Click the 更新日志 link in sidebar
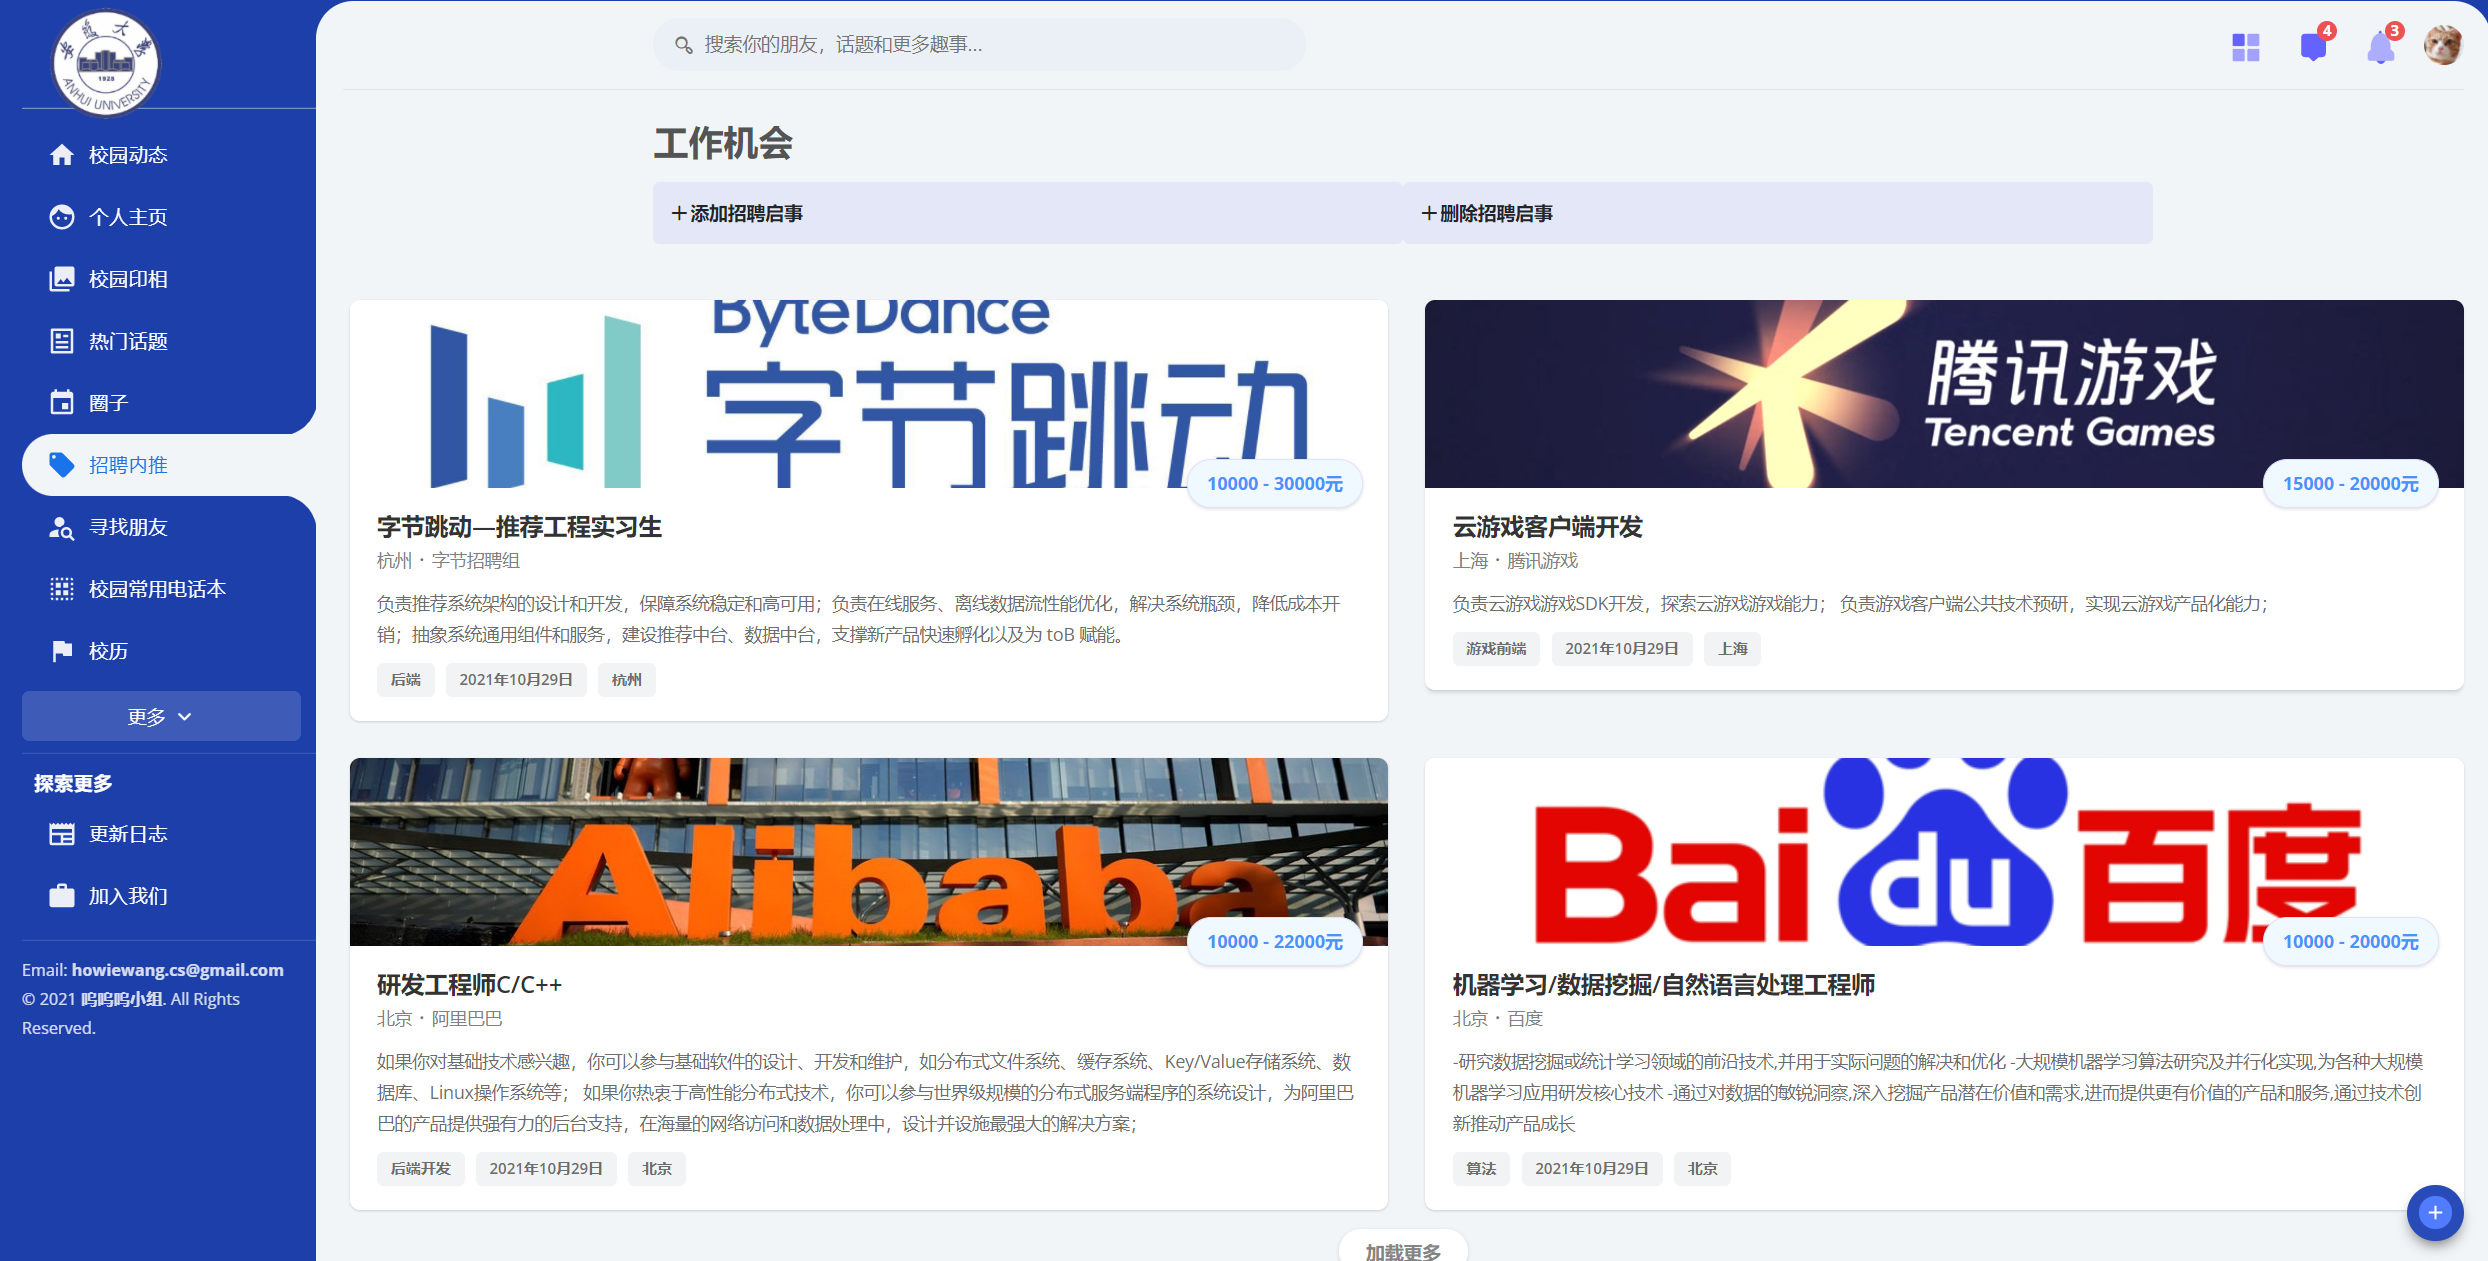The width and height of the screenshot is (2488, 1261). tap(128, 834)
